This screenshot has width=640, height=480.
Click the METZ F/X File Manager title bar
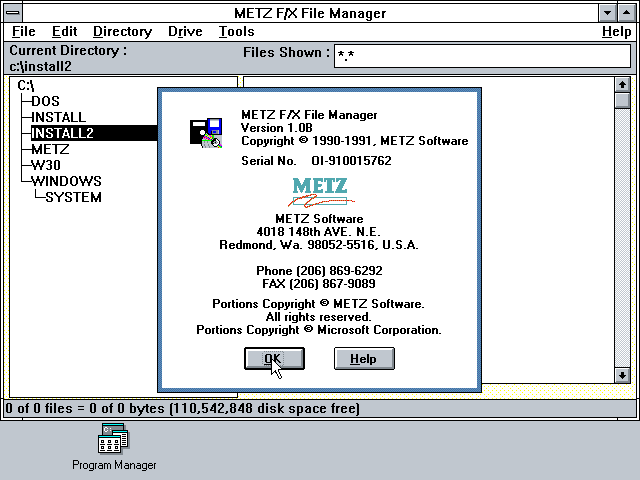[310, 13]
